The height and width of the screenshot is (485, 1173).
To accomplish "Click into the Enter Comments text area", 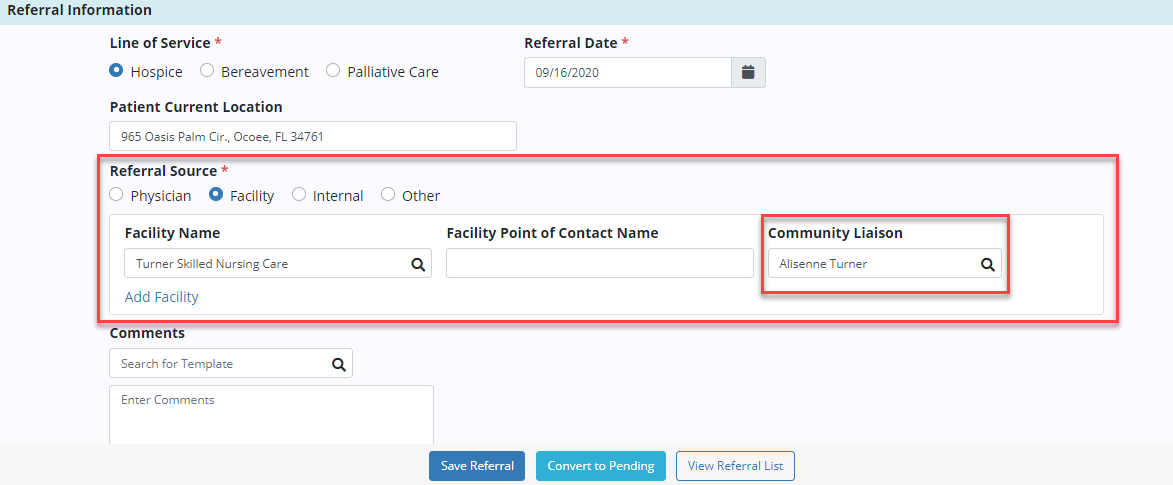I will pos(270,415).
